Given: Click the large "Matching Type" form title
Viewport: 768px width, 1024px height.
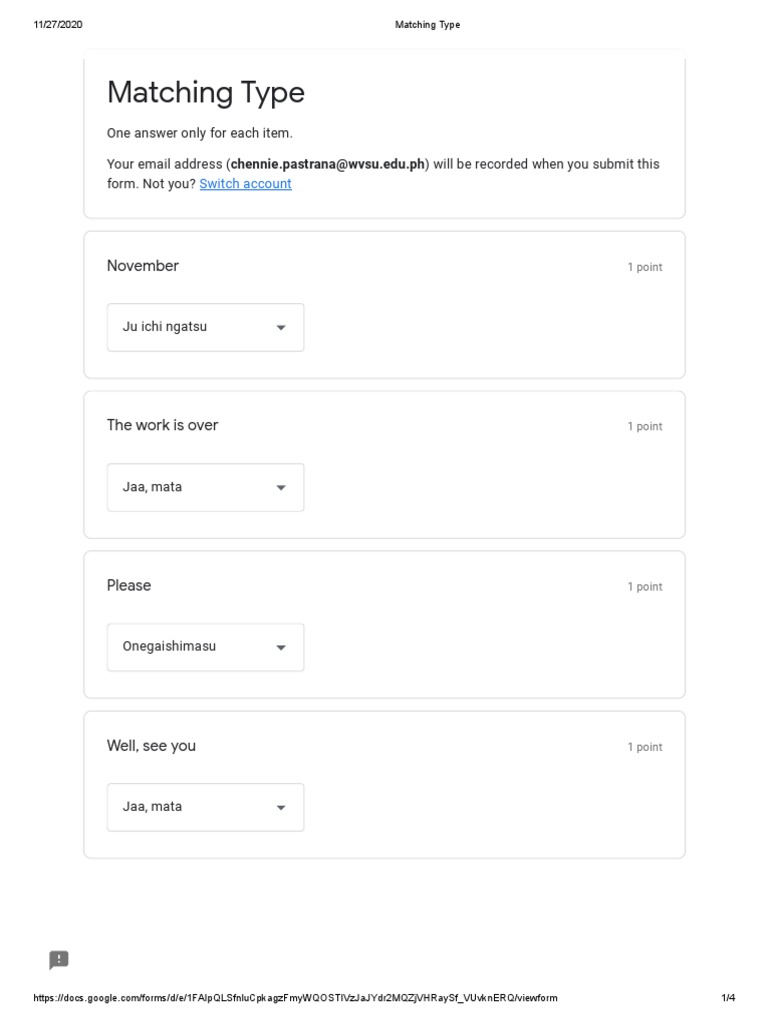Looking at the screenshot, I should point(206,93).
